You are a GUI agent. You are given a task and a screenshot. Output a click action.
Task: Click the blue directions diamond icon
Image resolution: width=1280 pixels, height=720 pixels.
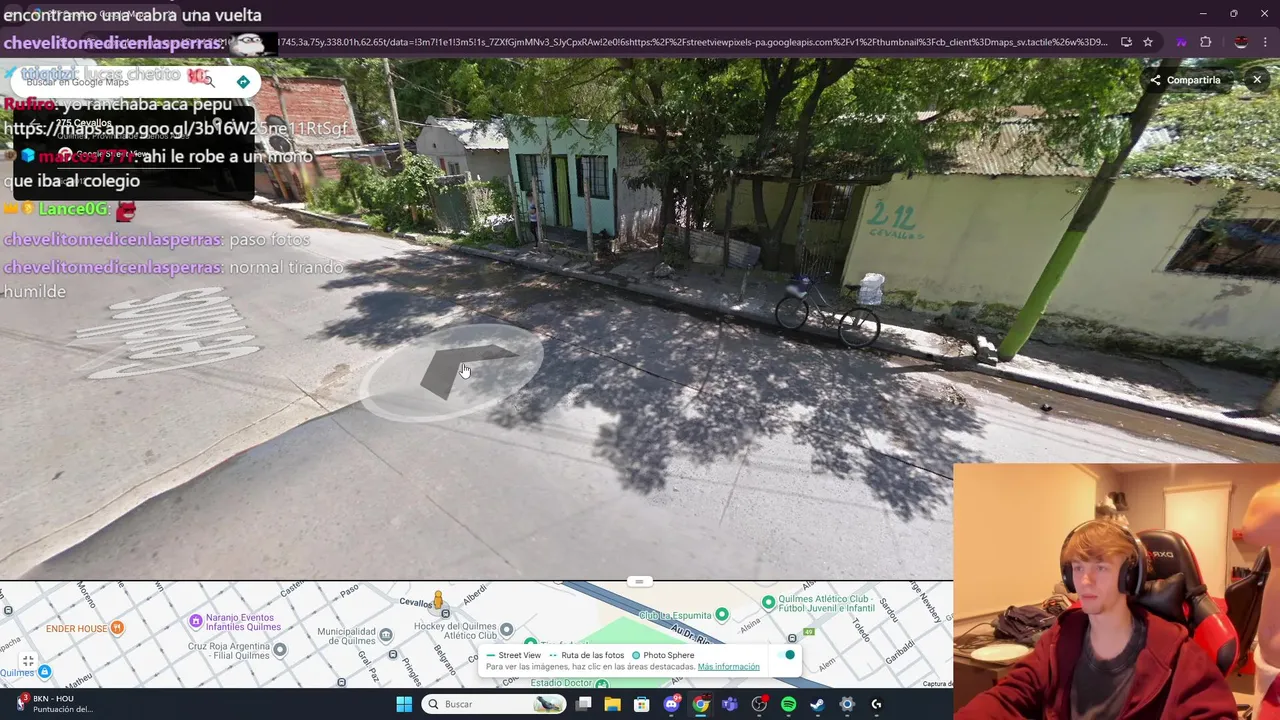click(243, 82)
